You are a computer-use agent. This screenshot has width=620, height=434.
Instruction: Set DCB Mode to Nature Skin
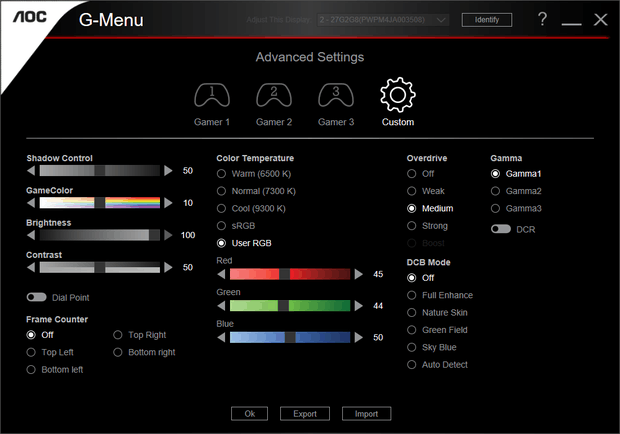click(x=437, y=313)
